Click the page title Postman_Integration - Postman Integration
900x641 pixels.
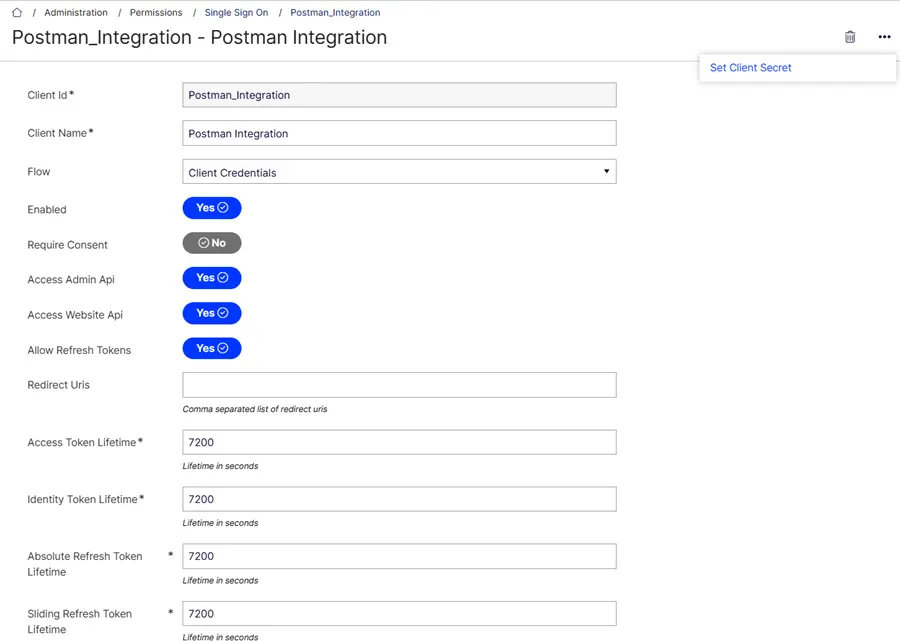click(x=199, y=37)
